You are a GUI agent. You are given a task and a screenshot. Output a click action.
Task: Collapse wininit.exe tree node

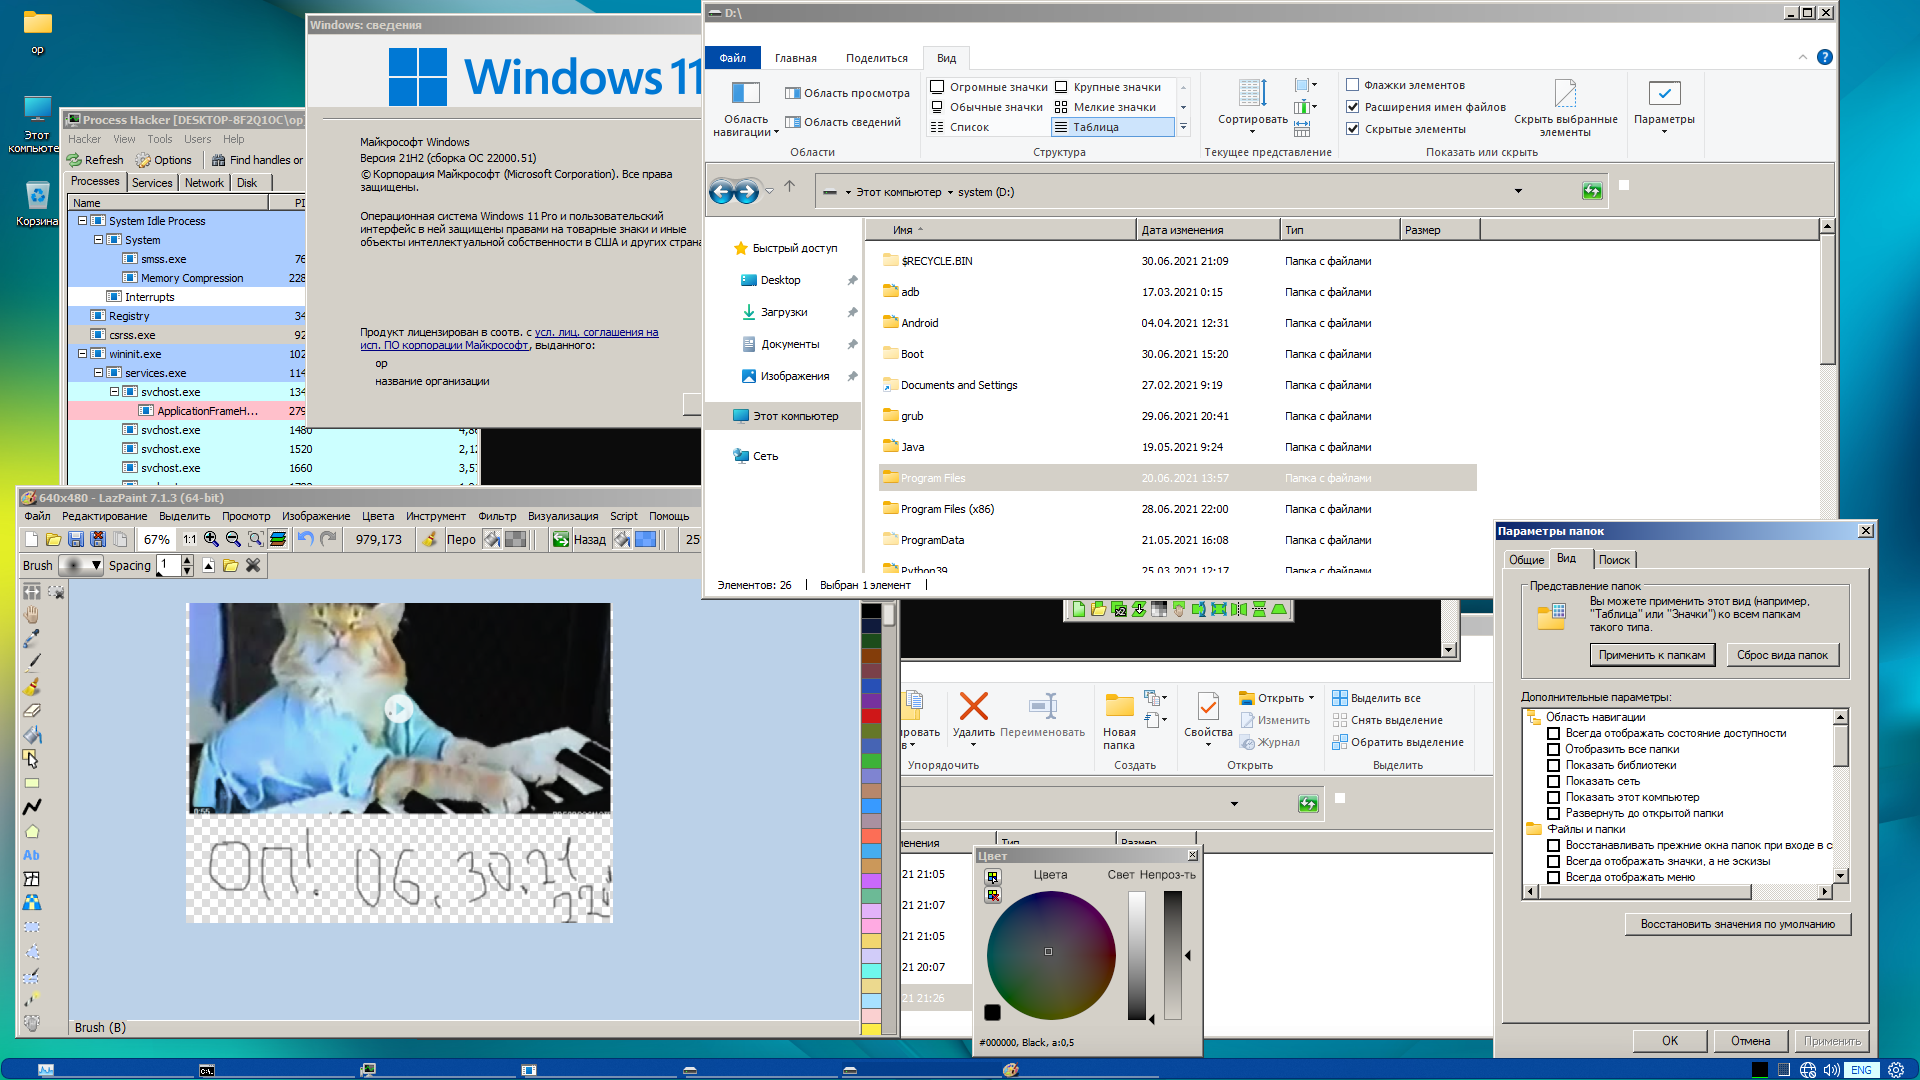coord(82,354)
